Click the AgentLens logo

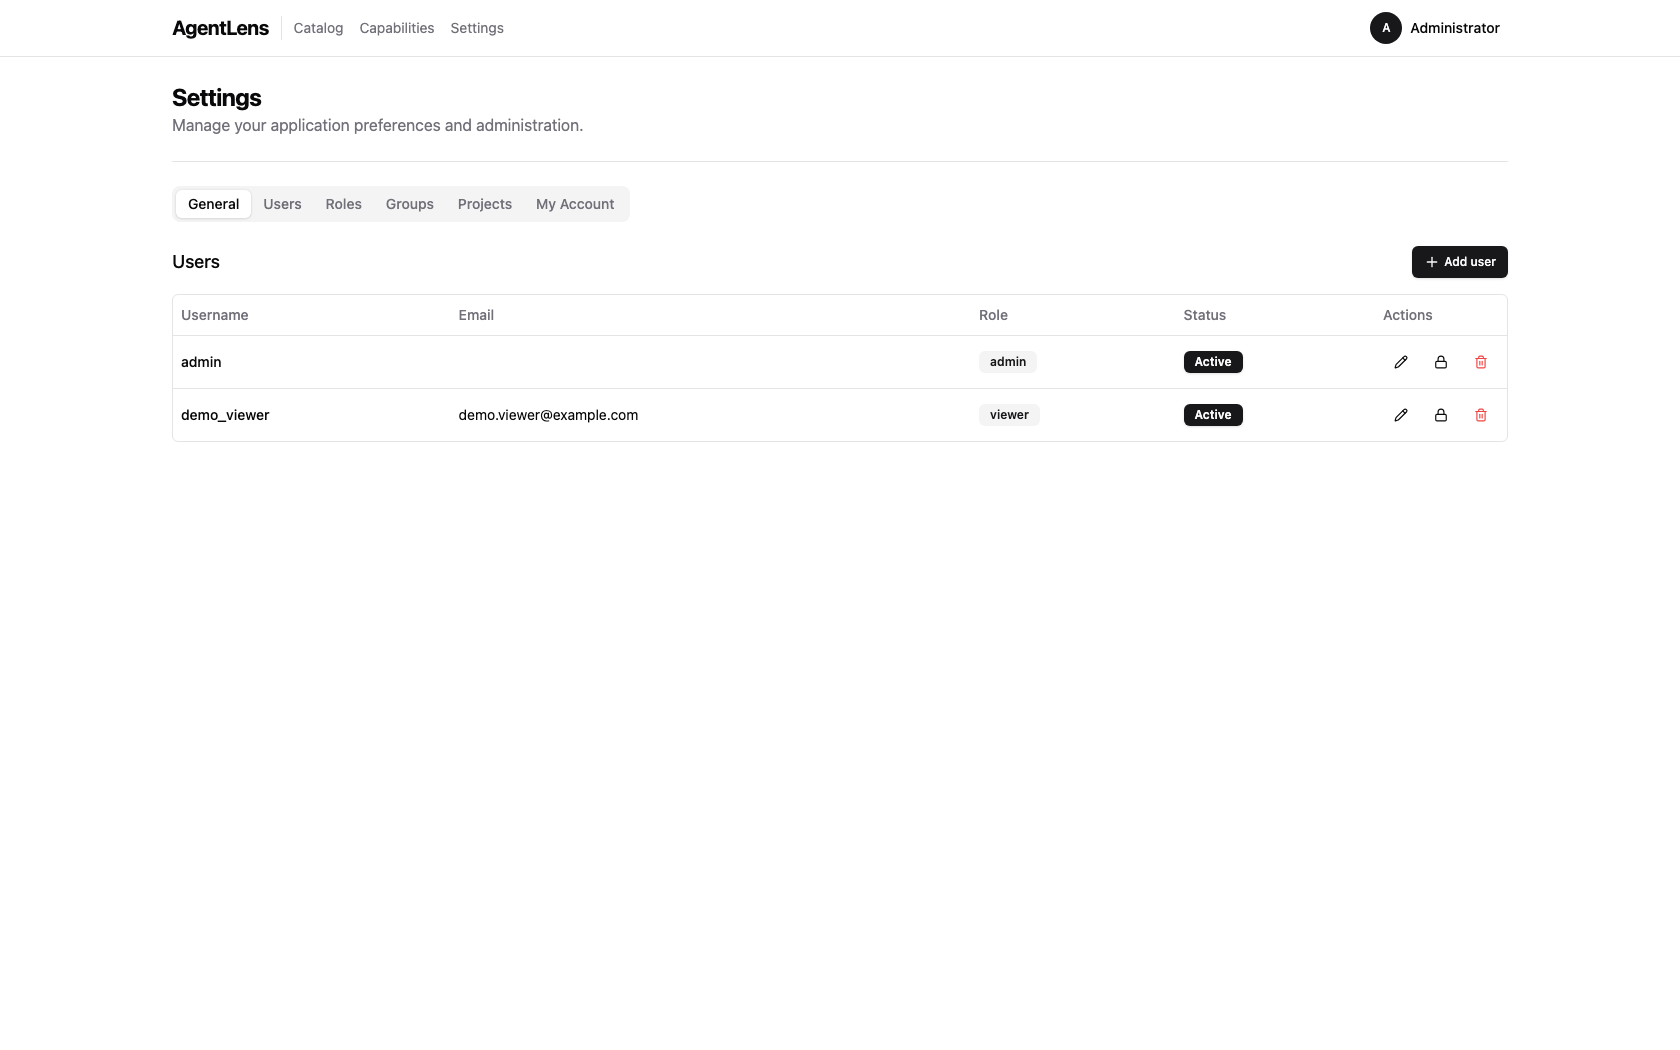[x=220, y=28]
